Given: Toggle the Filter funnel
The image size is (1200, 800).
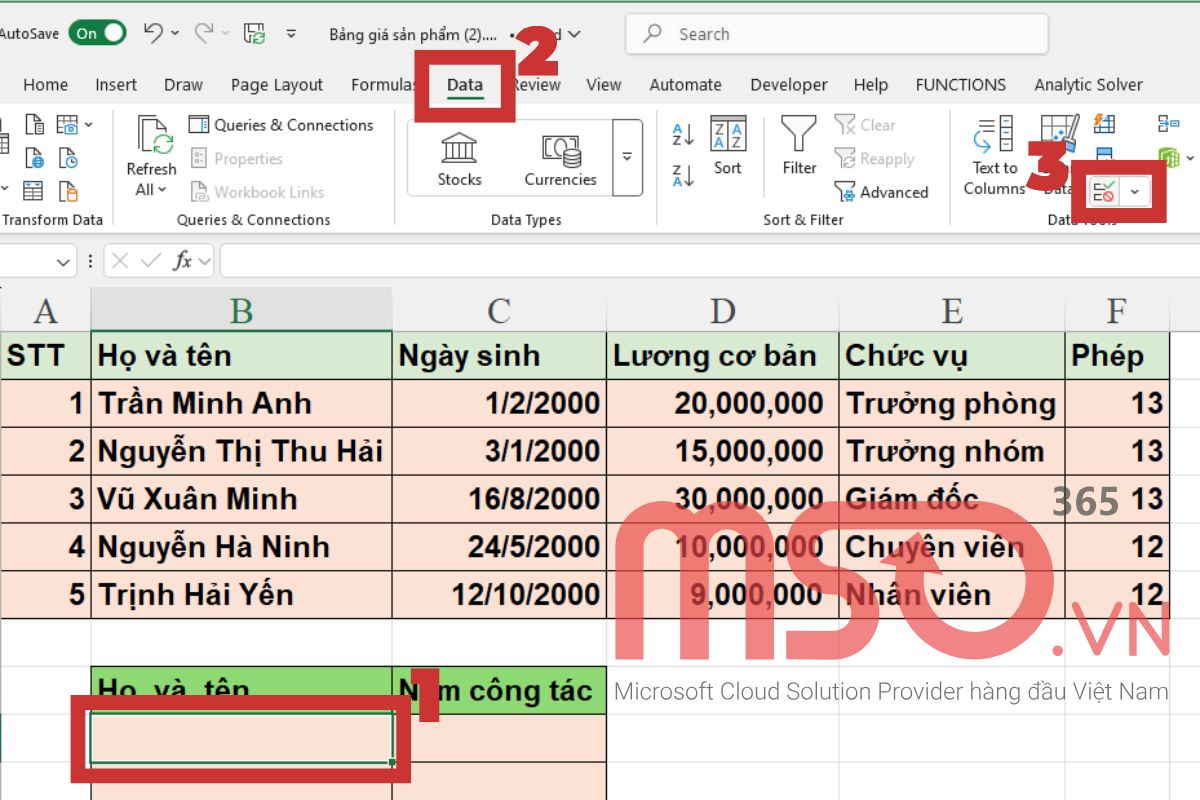Looking at the screenshot, I should click(799, 146).
